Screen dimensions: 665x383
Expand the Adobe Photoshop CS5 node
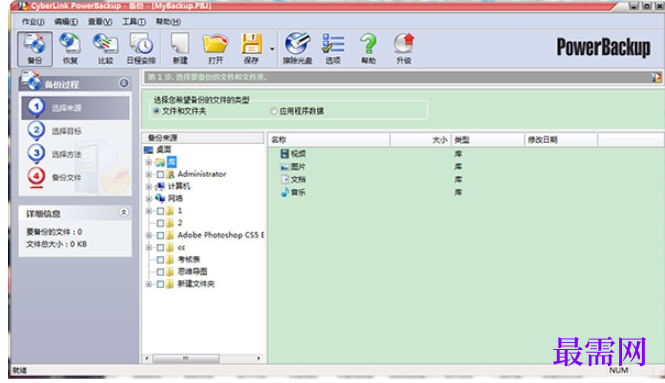(148, 235)
